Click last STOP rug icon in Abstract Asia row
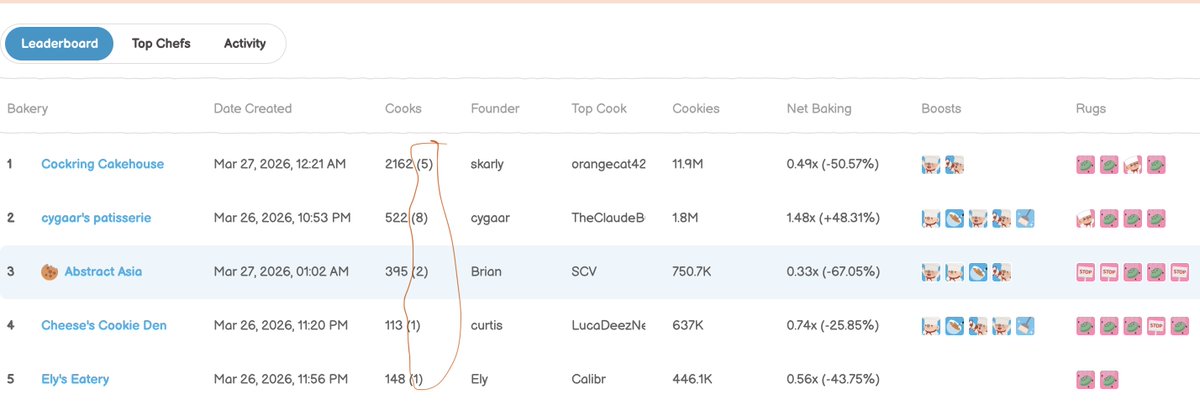Viewport: 1200px width, 405px height. [1180, 272]
